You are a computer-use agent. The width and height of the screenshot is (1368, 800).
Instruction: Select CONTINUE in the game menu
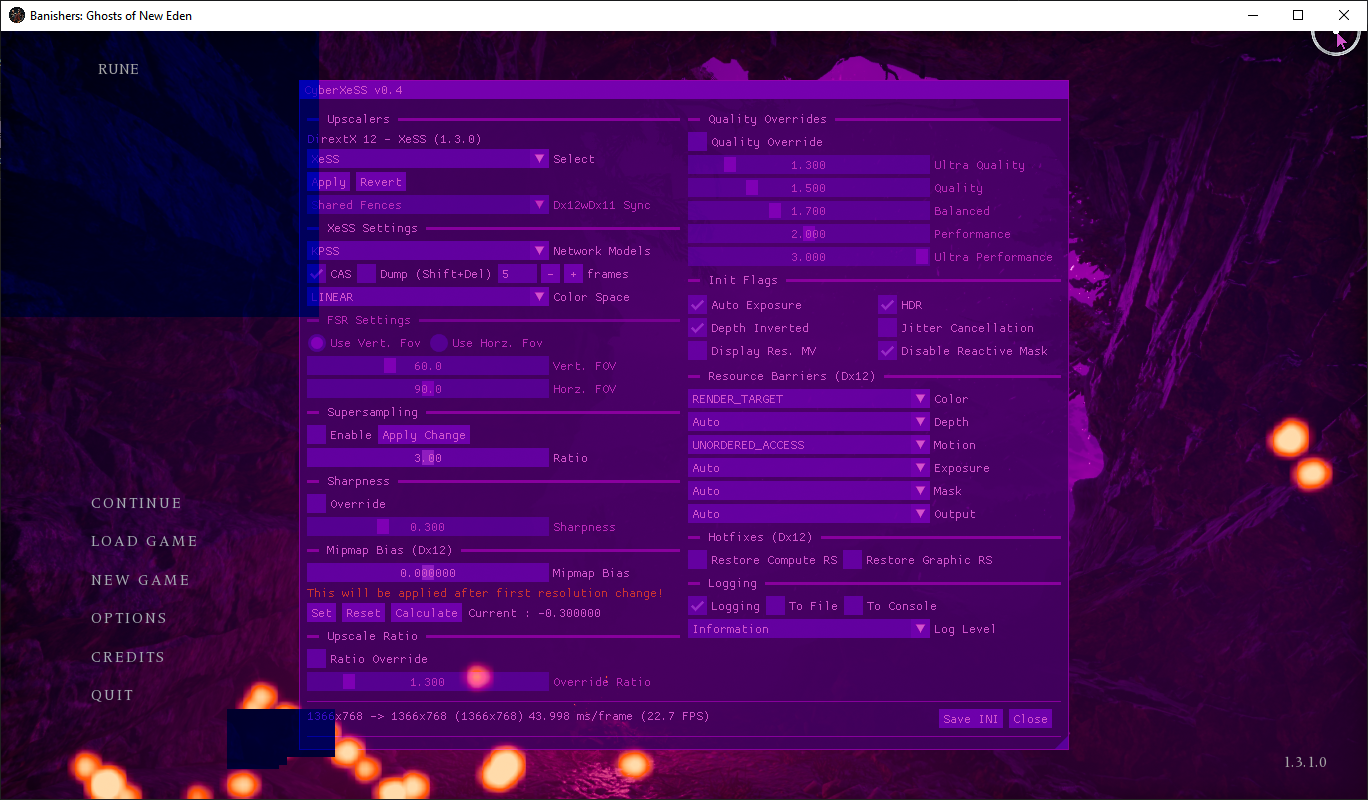point(136,503)
